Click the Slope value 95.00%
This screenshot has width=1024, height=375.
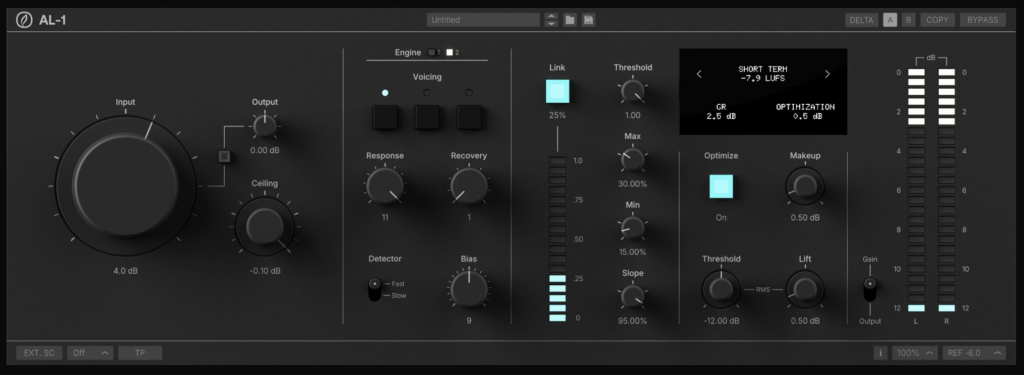(x=632, y=321)
